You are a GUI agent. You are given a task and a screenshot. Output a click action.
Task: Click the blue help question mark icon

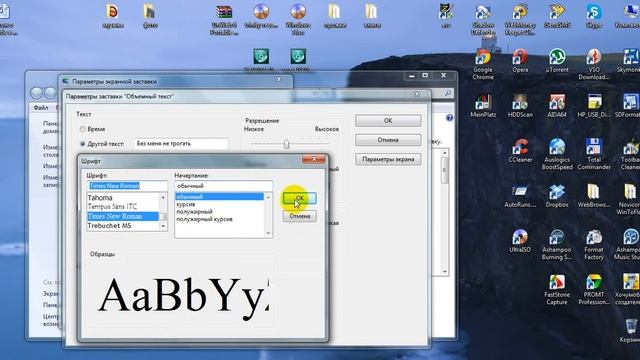click(x=449, y=118)
